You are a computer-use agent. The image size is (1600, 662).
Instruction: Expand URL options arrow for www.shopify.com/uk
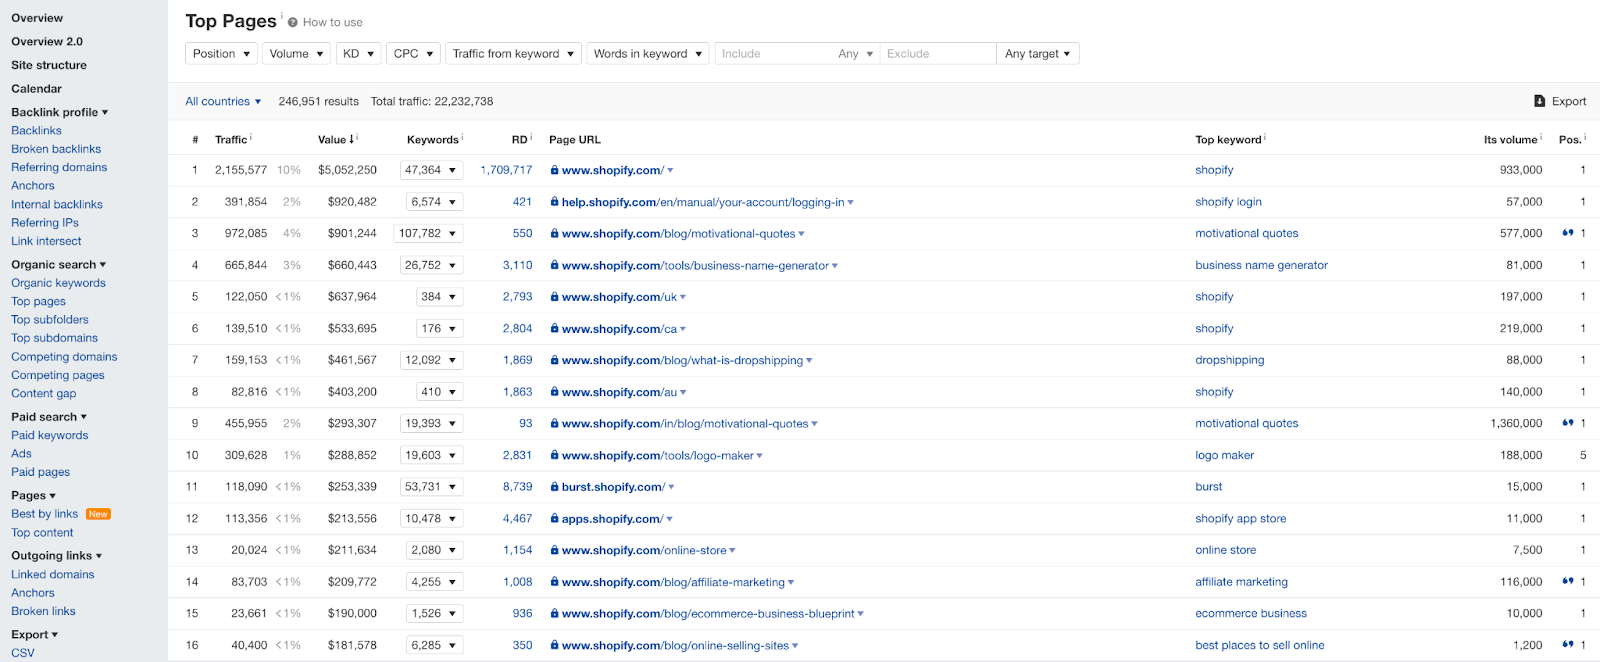click(683, 297)
